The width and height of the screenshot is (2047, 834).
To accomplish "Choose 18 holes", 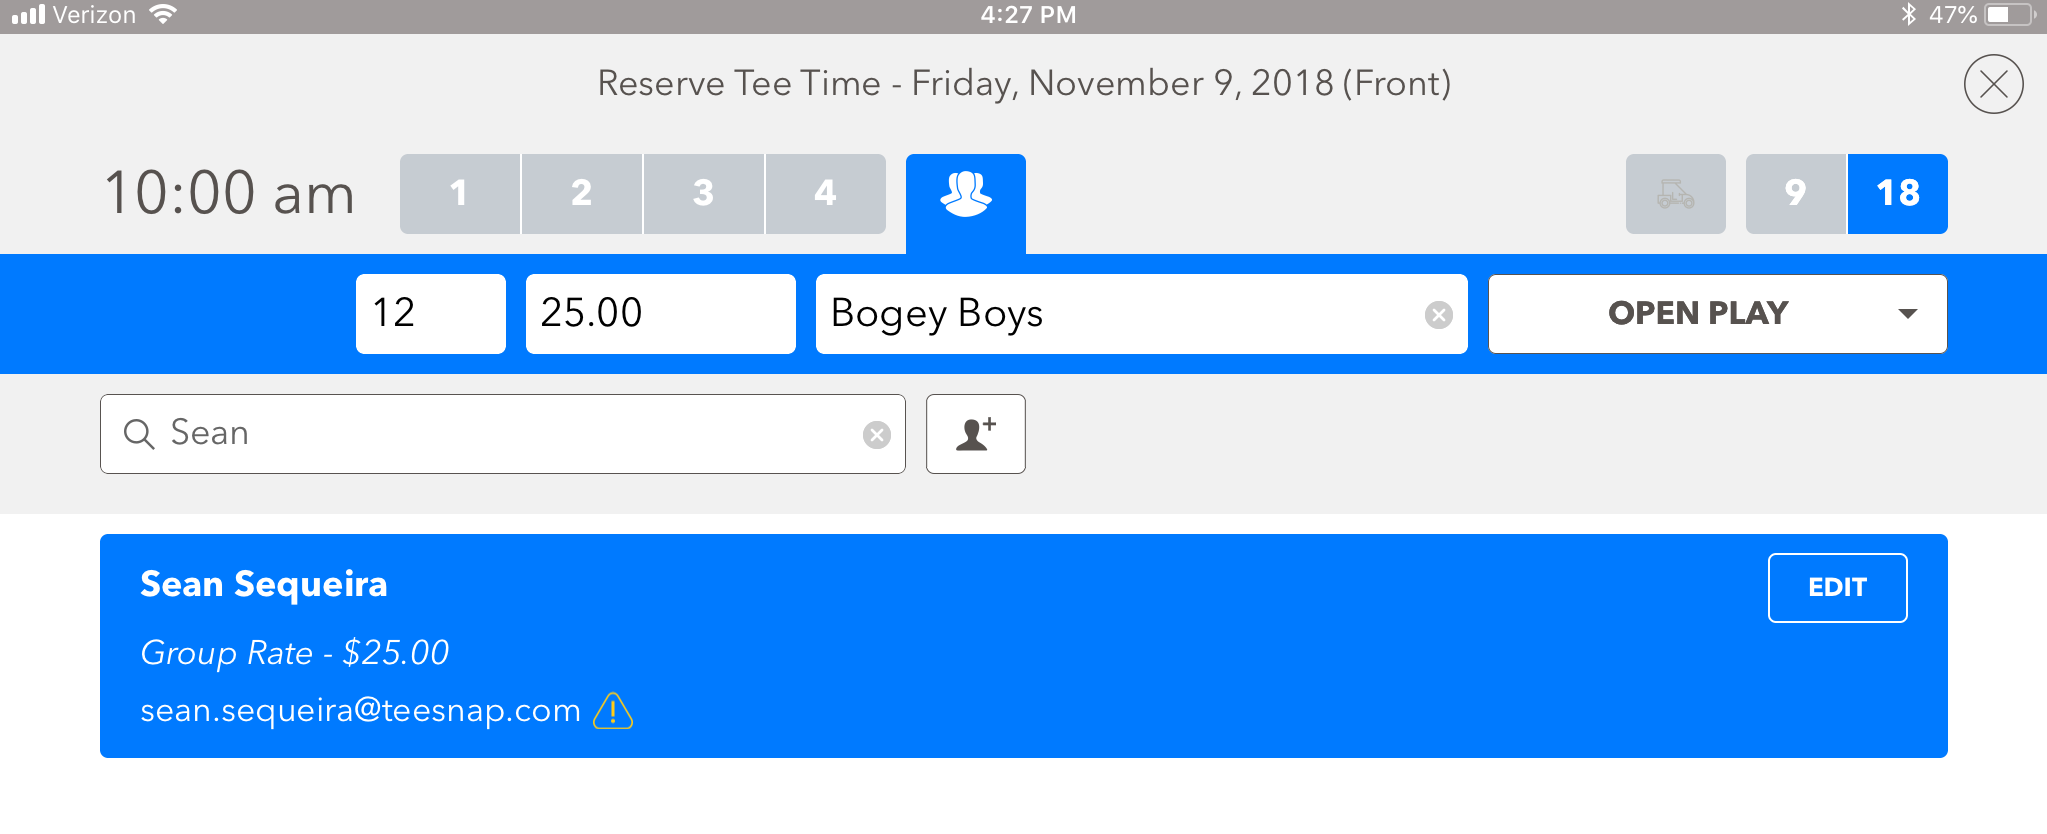I will click(1898, 194).
